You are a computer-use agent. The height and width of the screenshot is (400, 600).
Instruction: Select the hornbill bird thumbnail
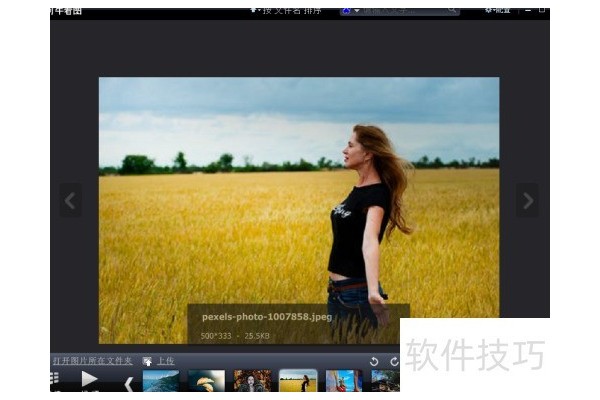pos(207,380)
